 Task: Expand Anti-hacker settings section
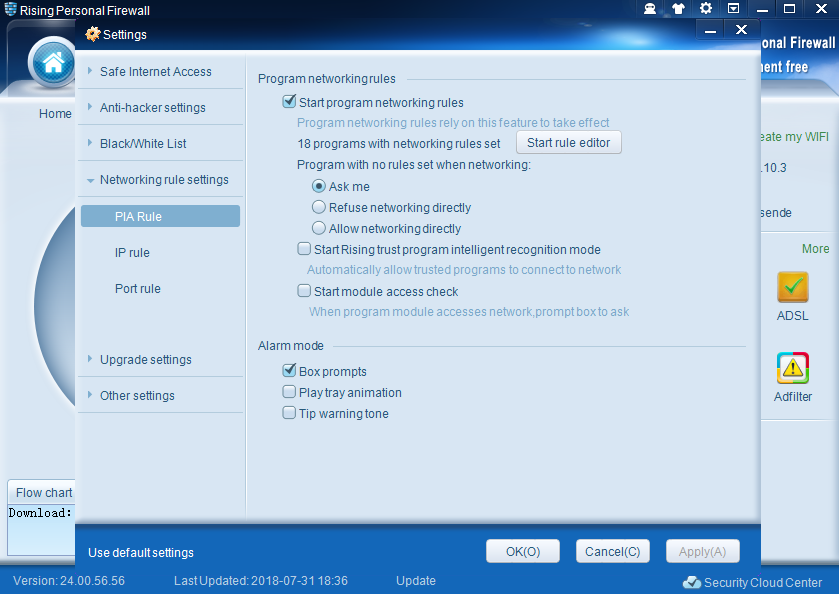[160, 107]
